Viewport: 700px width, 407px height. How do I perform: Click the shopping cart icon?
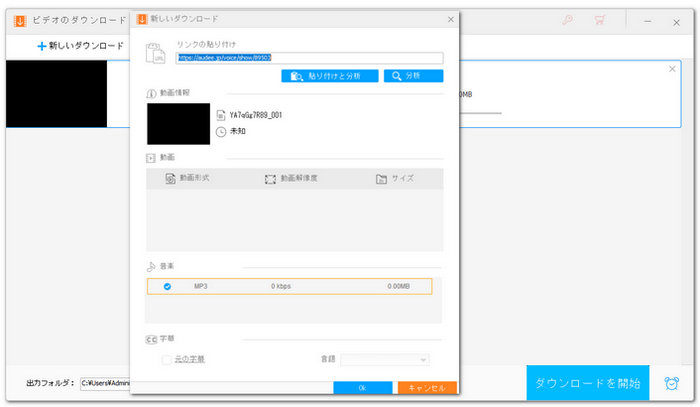tap(600, 20)
